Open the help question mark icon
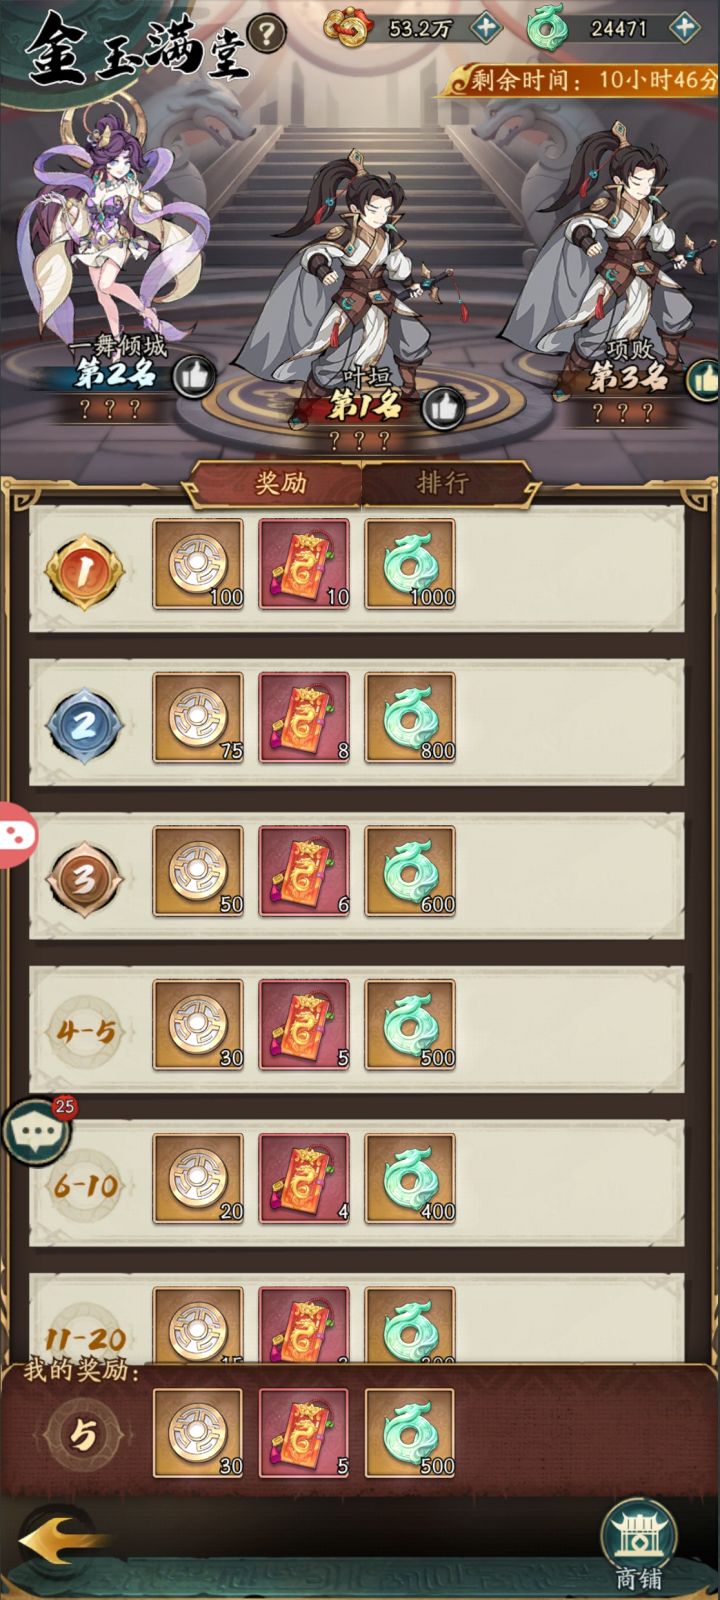720x1600 pixels. point(266,34)
